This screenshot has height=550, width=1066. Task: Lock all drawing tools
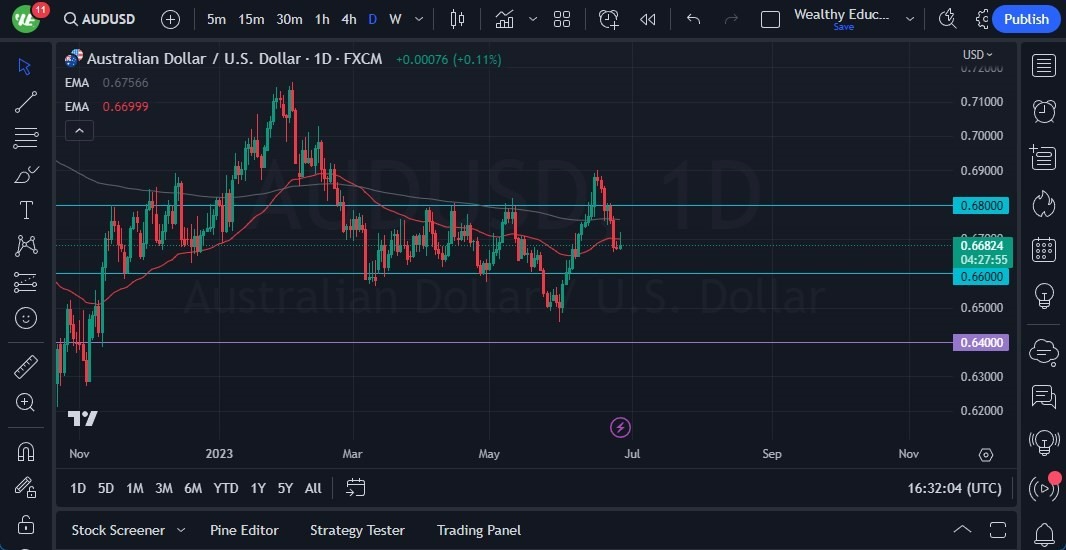coord(26,524)
